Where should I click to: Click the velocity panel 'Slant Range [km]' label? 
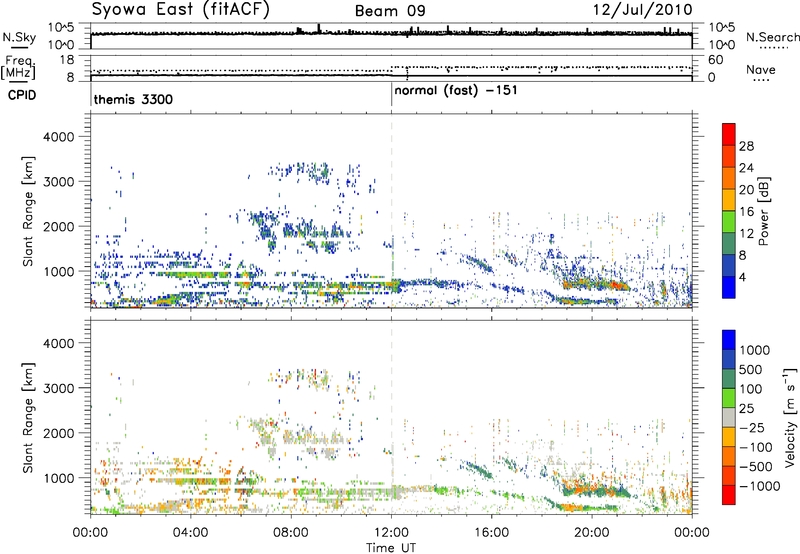tap(28, 418)
